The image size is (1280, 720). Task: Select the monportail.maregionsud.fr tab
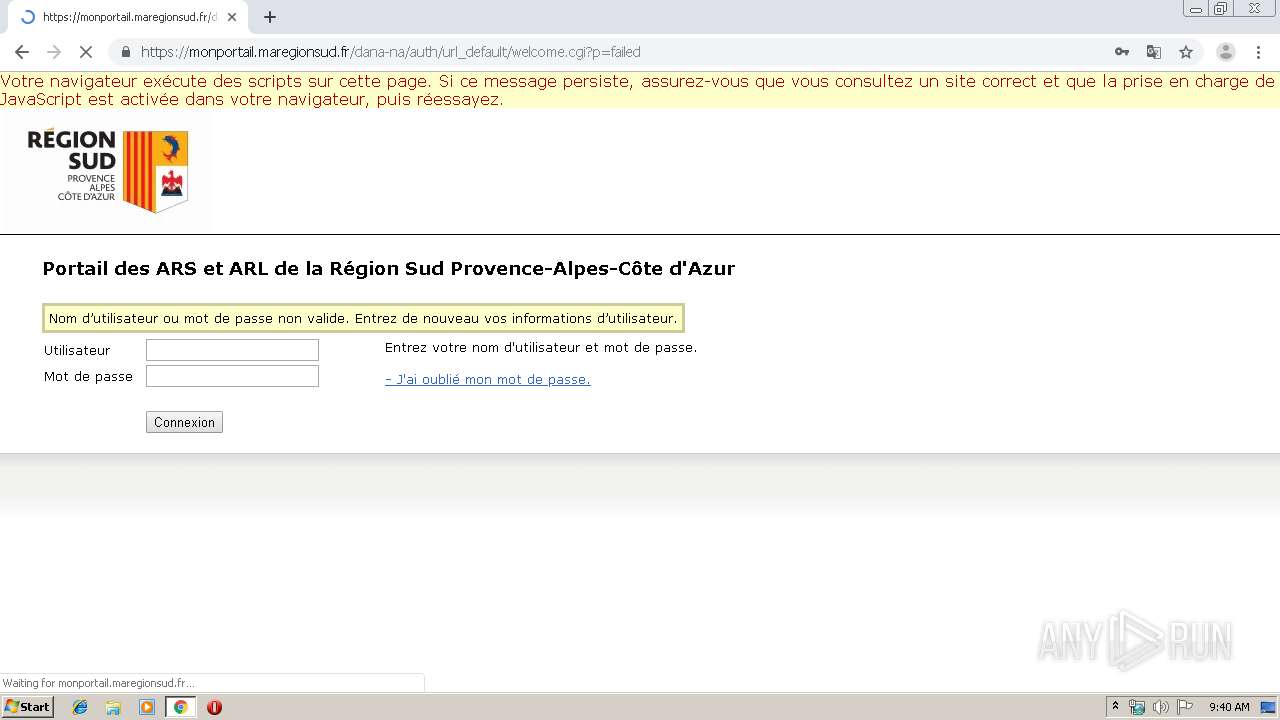127,17
